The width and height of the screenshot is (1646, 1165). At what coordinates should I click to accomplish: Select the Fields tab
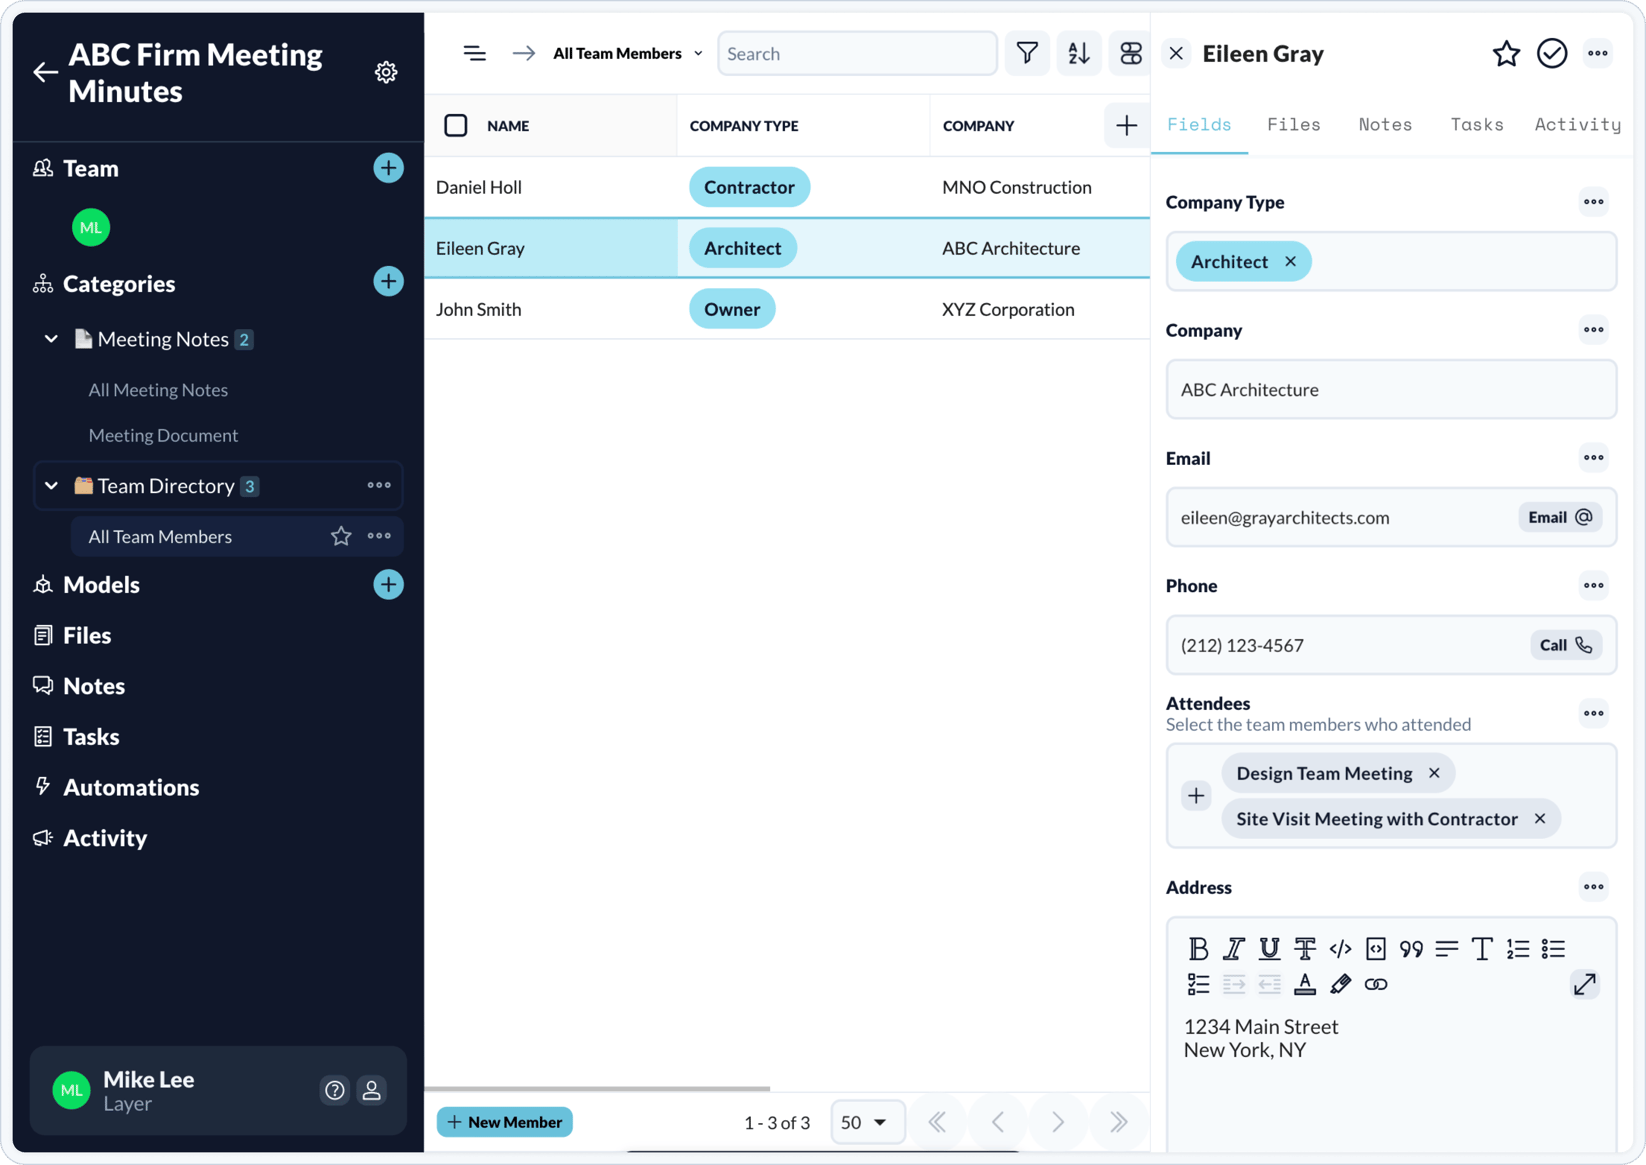coord(1199,124)
